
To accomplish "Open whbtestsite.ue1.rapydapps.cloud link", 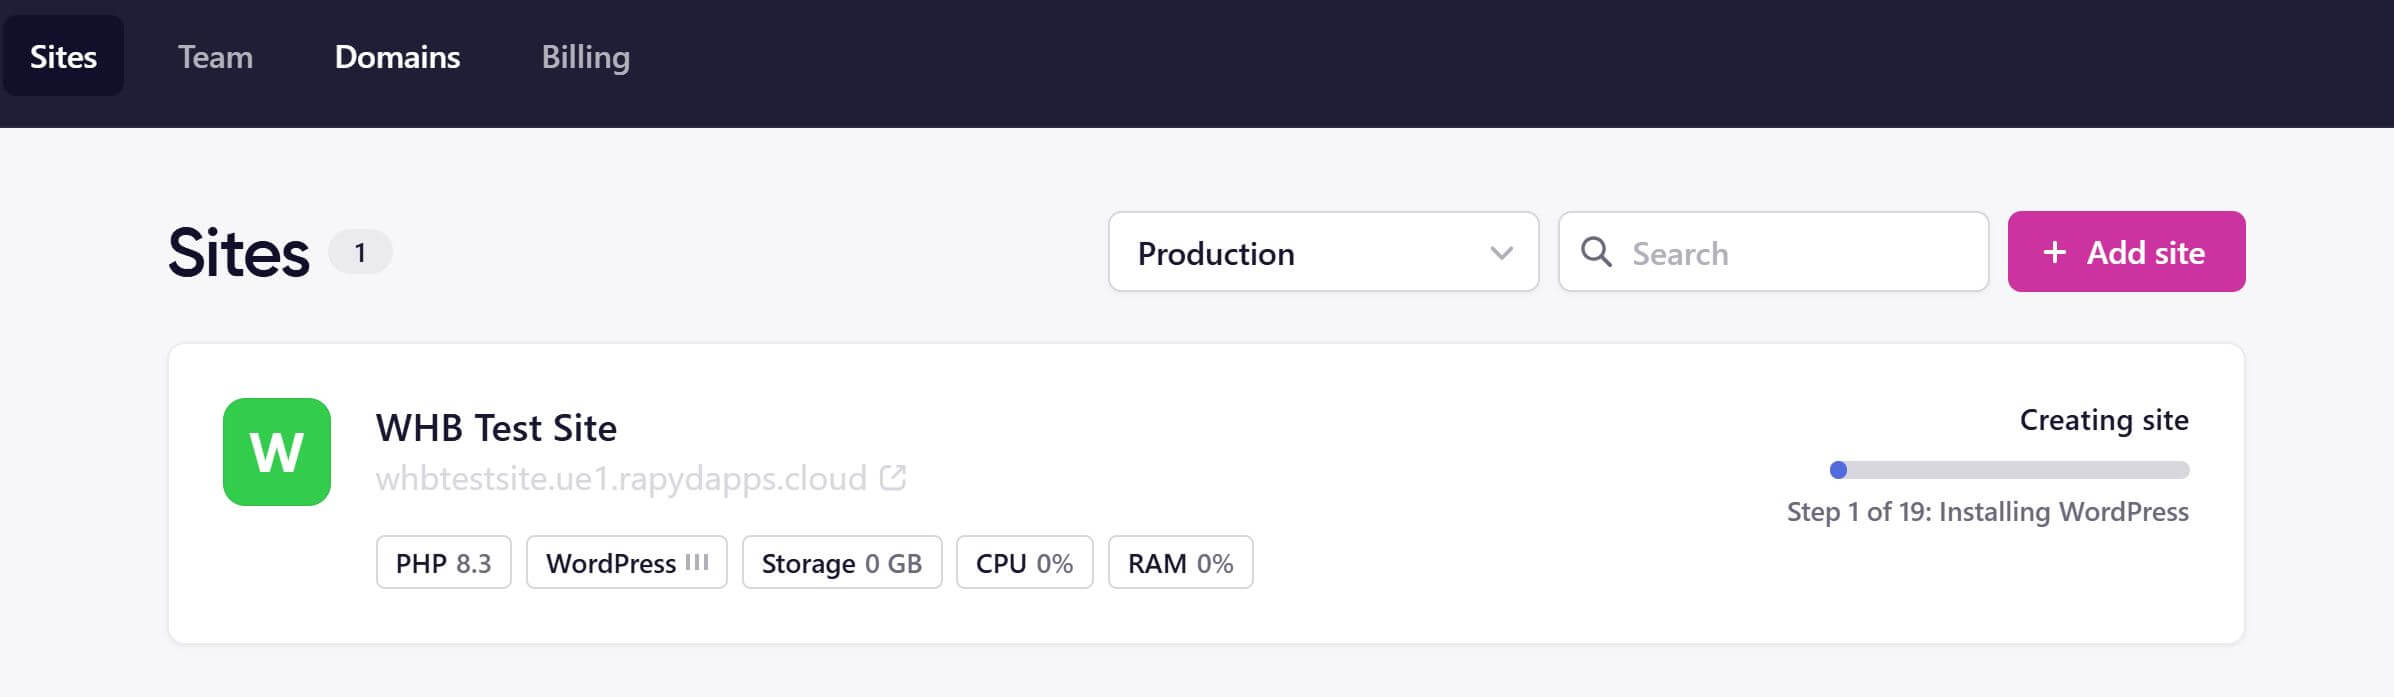I will click(x=621, y=478).
